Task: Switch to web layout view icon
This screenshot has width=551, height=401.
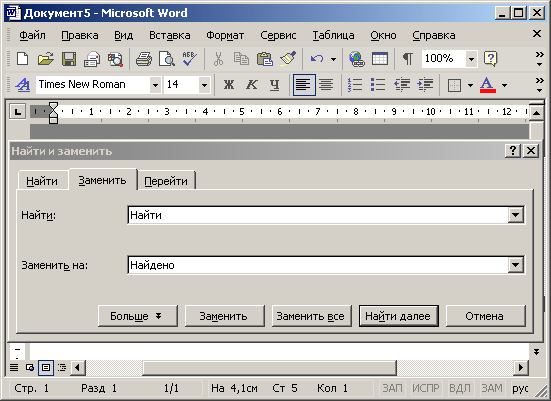Action: pyautogui.click(x=30, y=368)
